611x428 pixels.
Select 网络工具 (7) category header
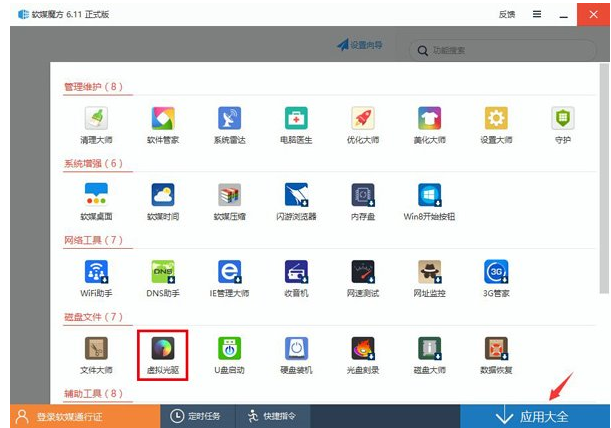point(93,240)
